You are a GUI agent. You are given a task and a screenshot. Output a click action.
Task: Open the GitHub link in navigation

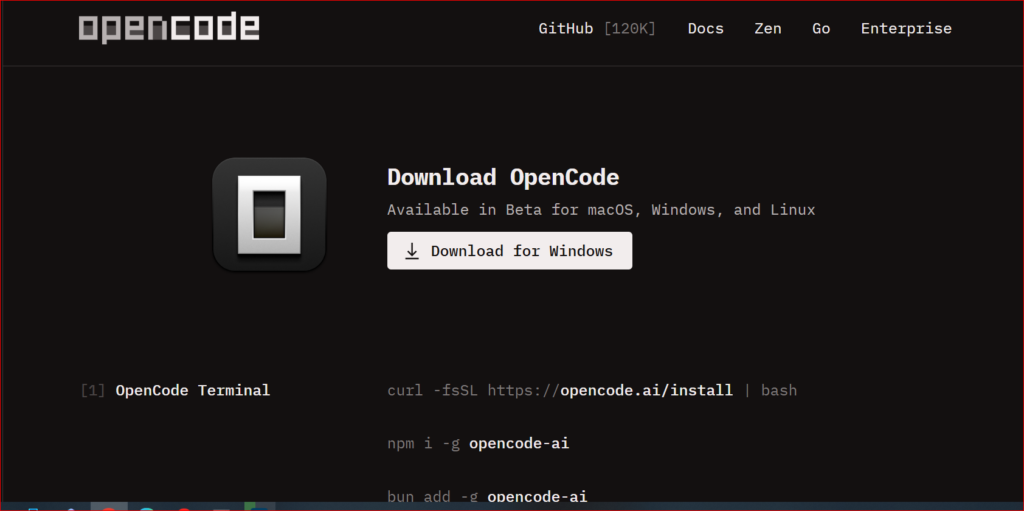coord(566,29)
